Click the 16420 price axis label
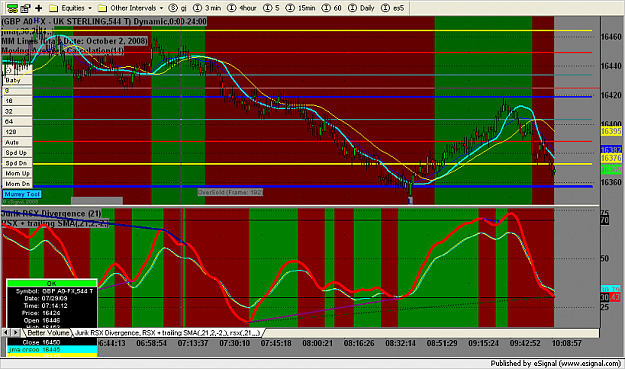625x369 pixels. point(611,95)
